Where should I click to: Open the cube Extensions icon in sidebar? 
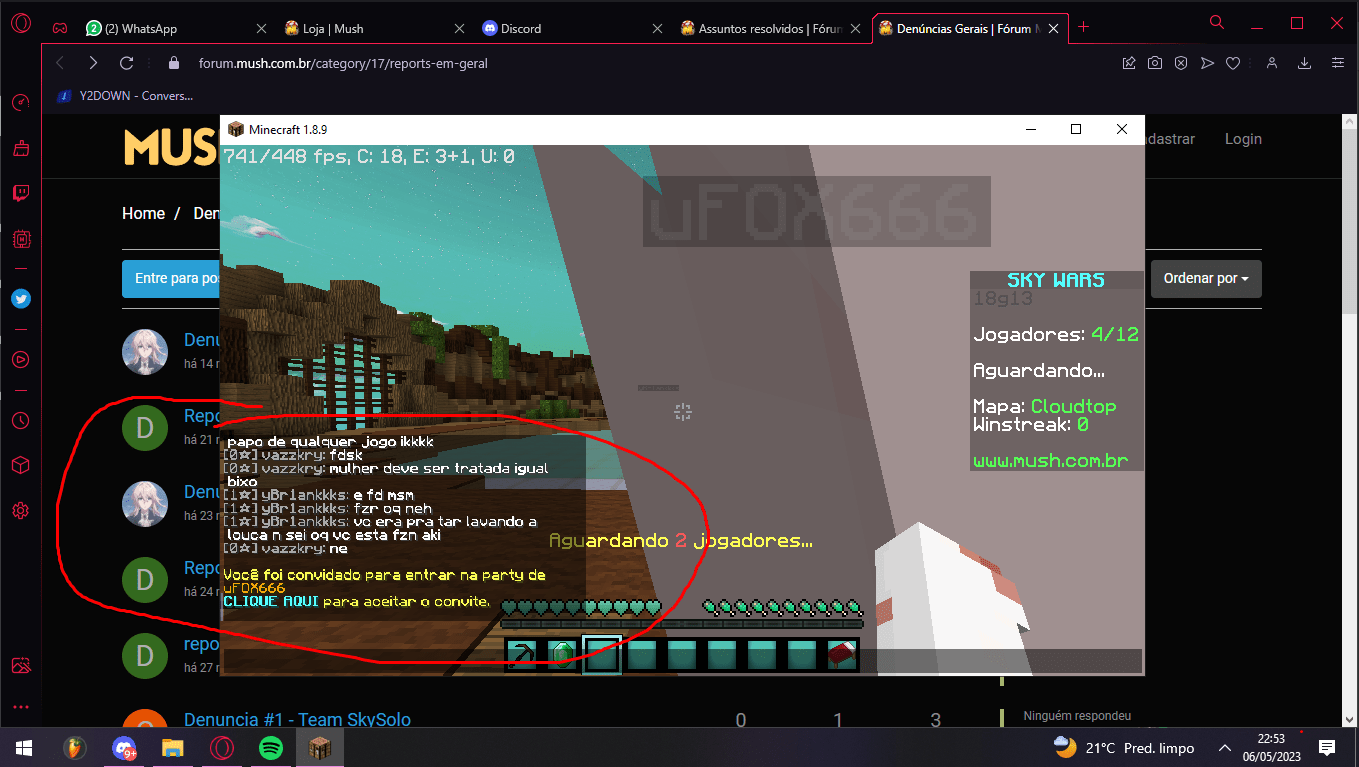coord(20,466)
